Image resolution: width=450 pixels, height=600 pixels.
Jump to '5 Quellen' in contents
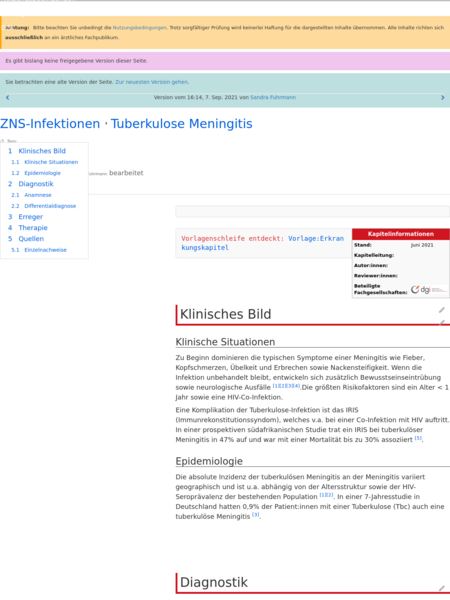(x=26, y=239)
